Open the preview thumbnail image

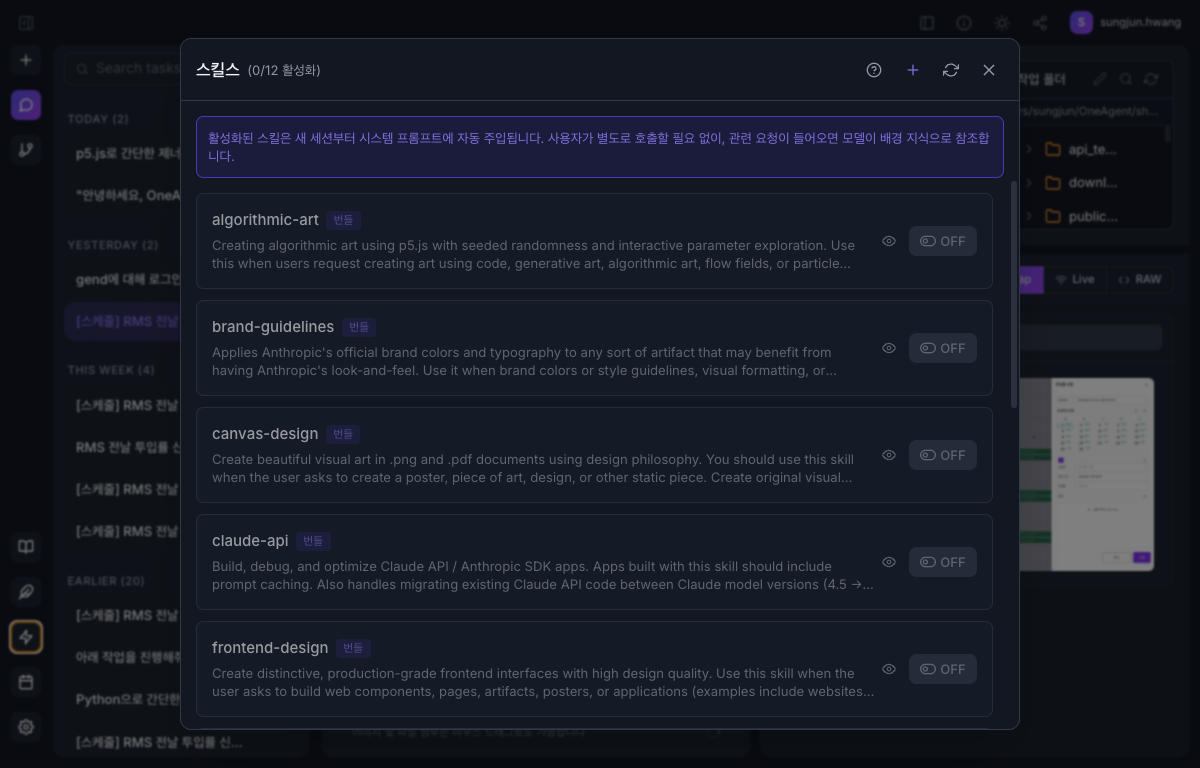click(x=1086, y=474)
